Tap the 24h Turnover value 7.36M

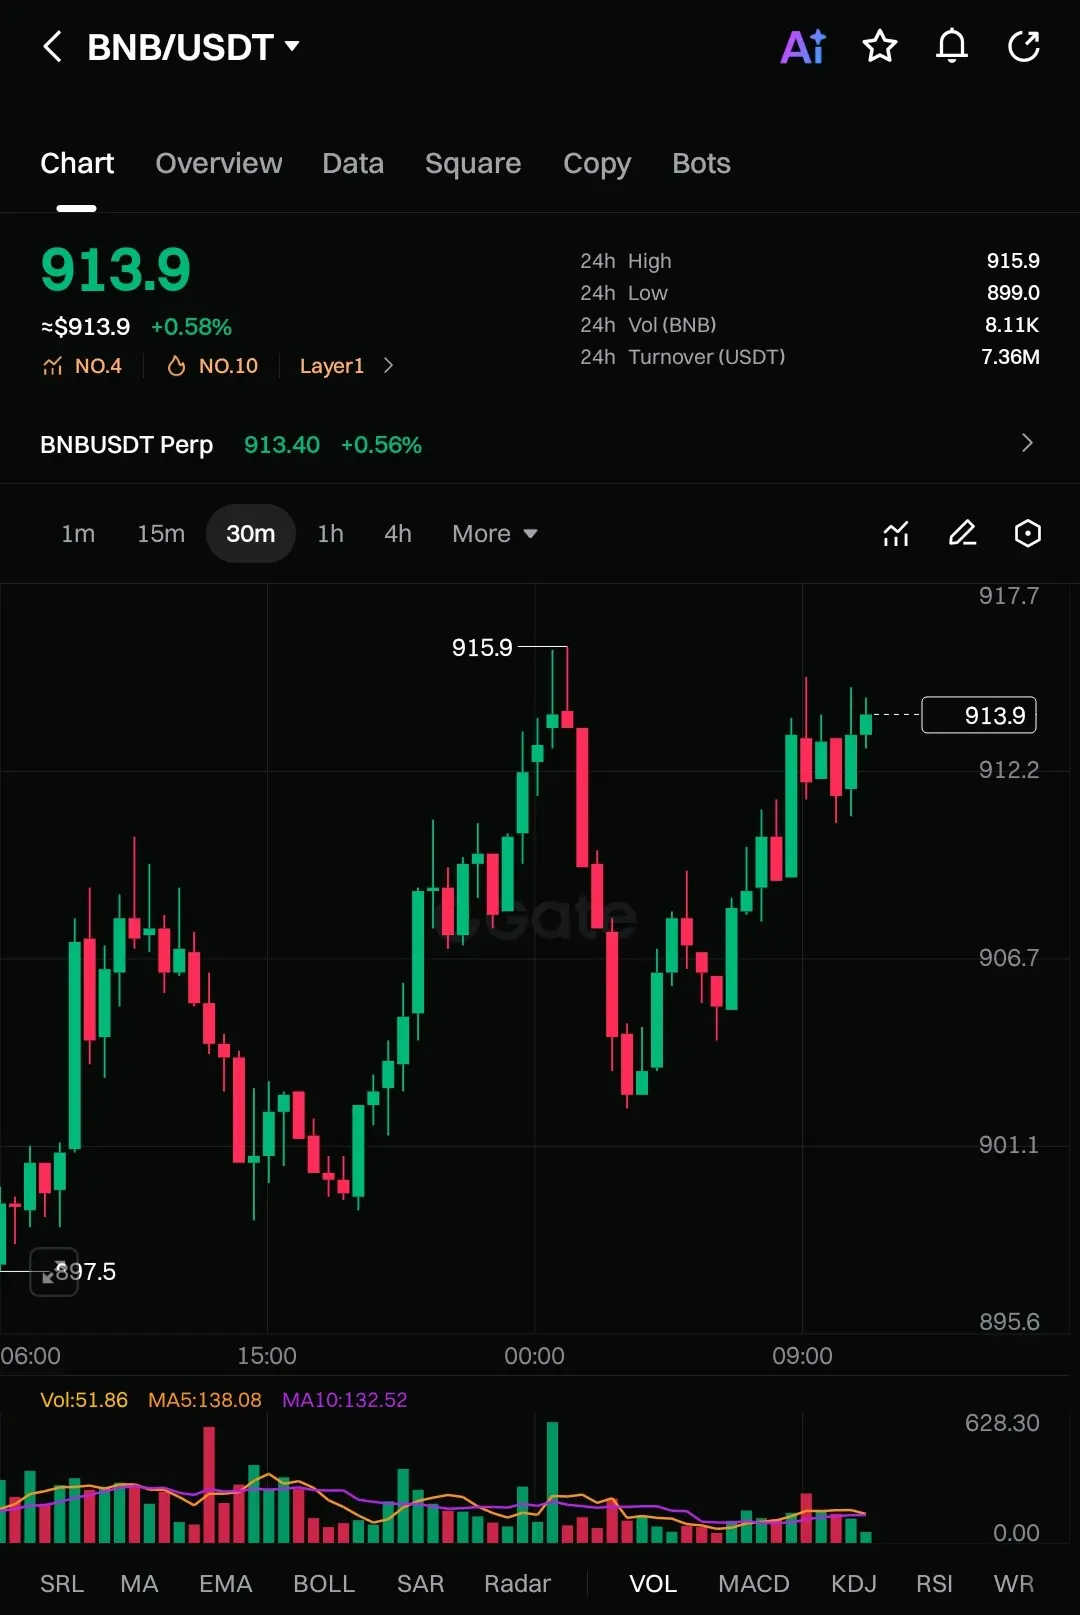[1010, 357]
